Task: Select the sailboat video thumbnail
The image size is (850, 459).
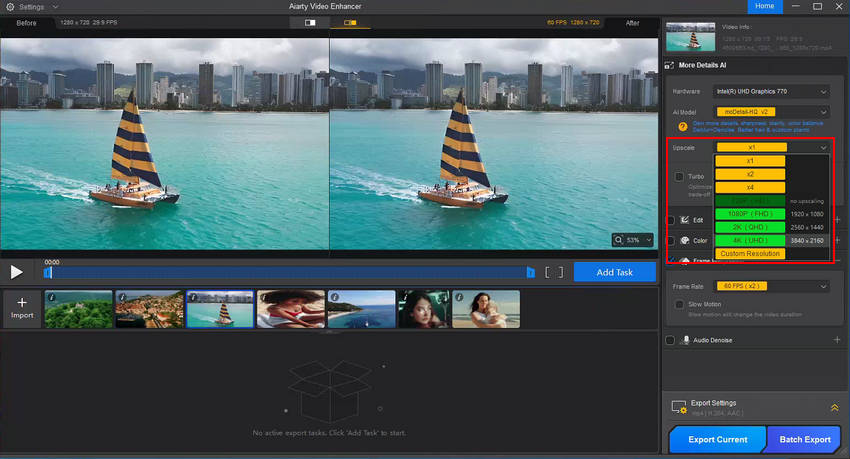Action: [x=220, y=309]
